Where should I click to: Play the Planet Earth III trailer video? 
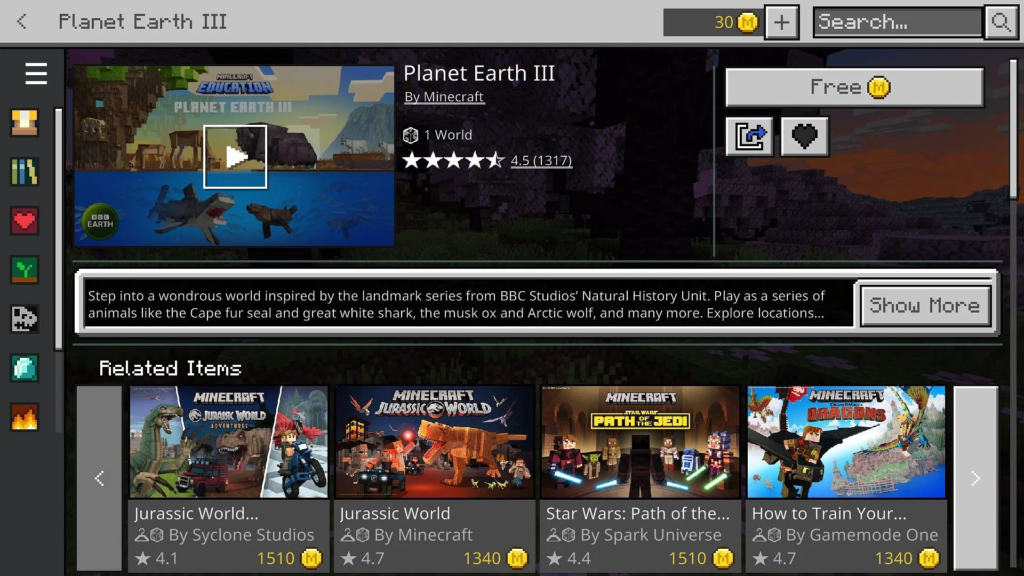235,157
